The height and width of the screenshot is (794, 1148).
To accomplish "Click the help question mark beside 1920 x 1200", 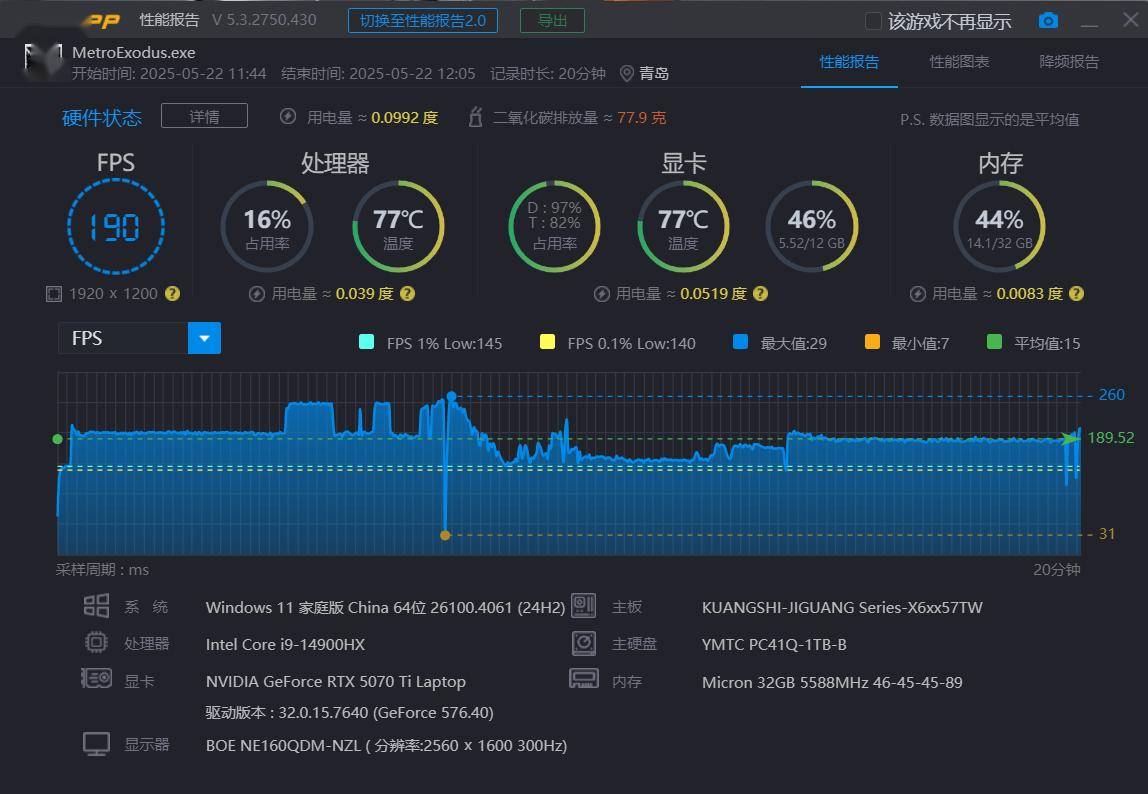I will pyautogui.click(x=172, y=294).
